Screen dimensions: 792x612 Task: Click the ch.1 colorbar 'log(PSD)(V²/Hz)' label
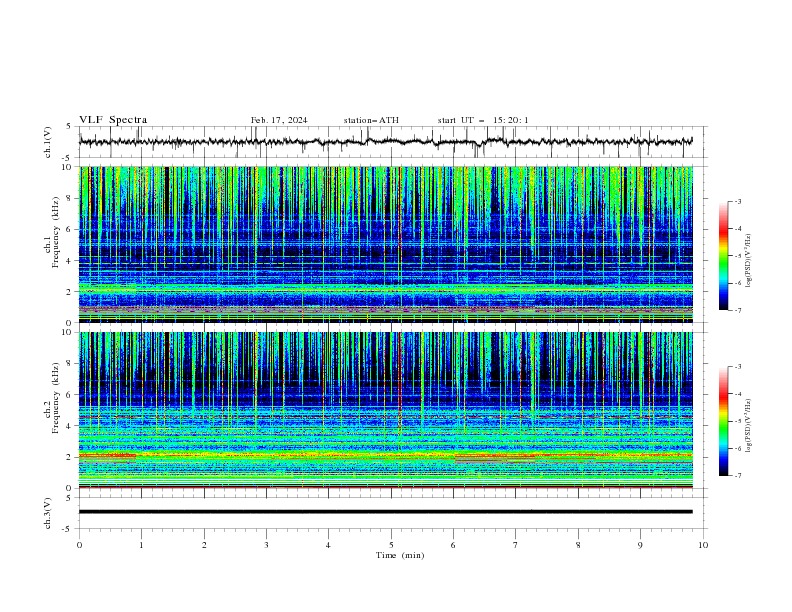tap(748, 261)
